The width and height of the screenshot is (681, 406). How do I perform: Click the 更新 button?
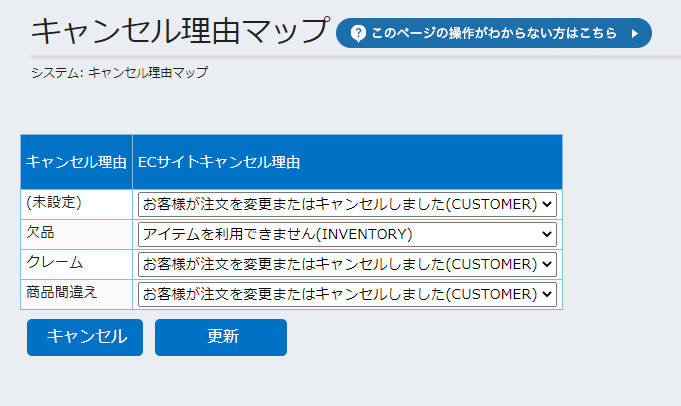(221, 337)
